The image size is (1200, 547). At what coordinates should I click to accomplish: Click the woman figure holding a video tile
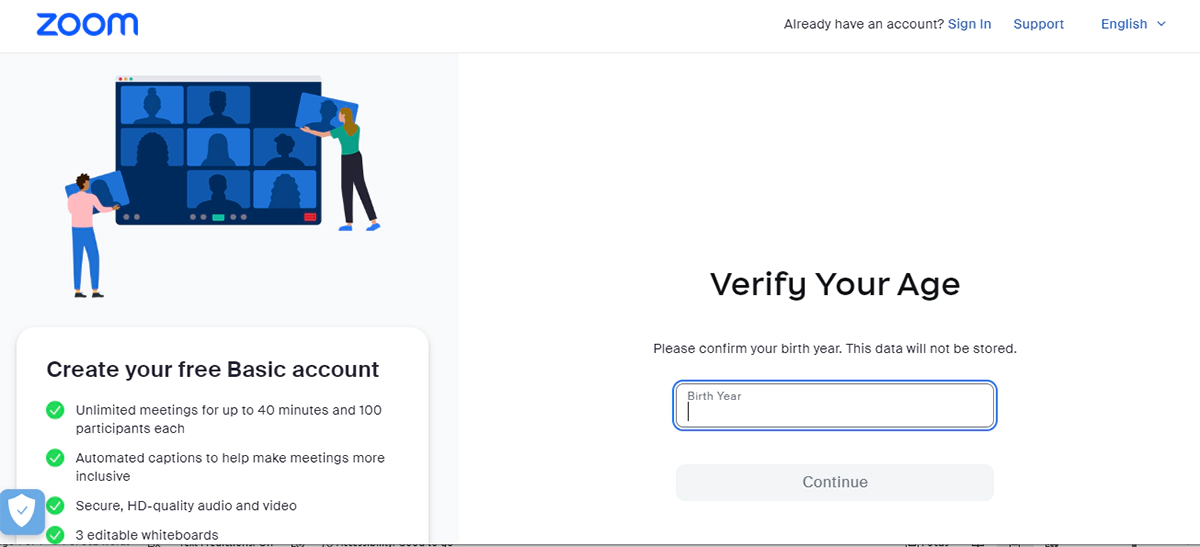pyautogui.click(x=350, y=166)
